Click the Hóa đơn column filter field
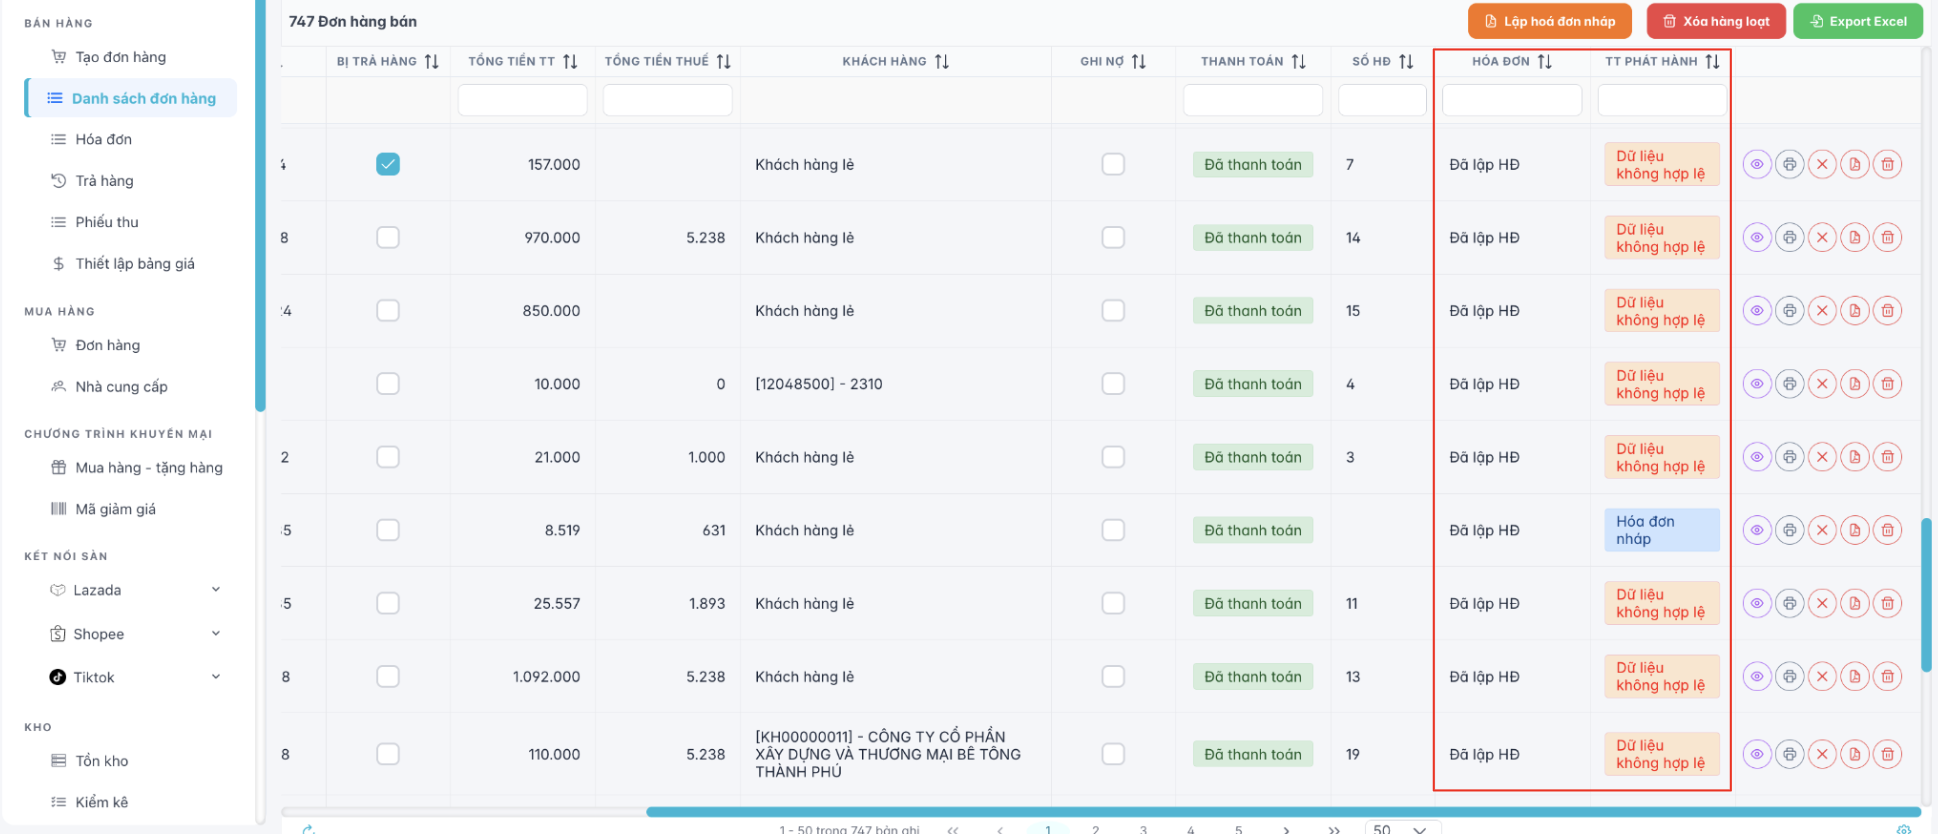 pos(1511,100)
